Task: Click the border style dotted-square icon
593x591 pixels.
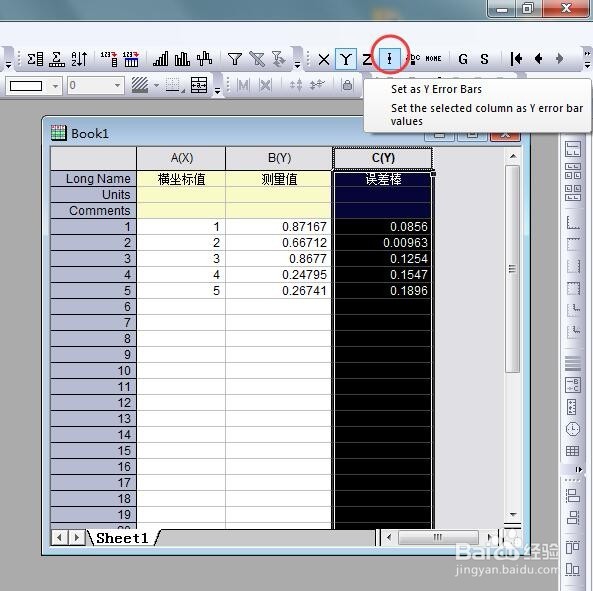Action: coord(174,85)
